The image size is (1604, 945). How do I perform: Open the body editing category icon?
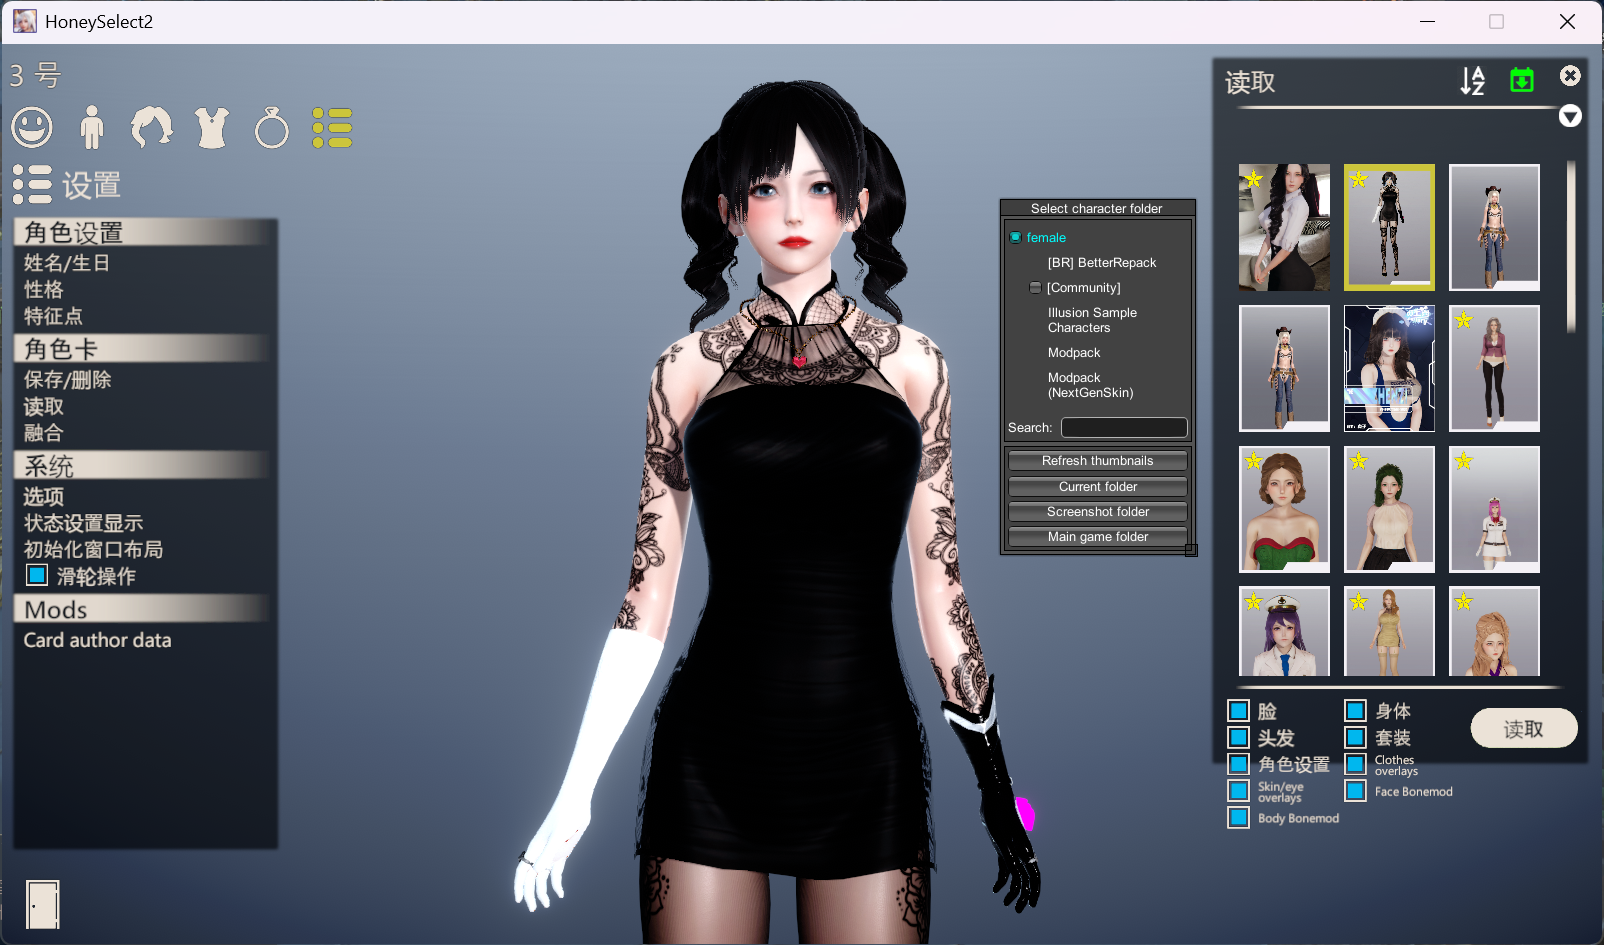click(92, 128)
